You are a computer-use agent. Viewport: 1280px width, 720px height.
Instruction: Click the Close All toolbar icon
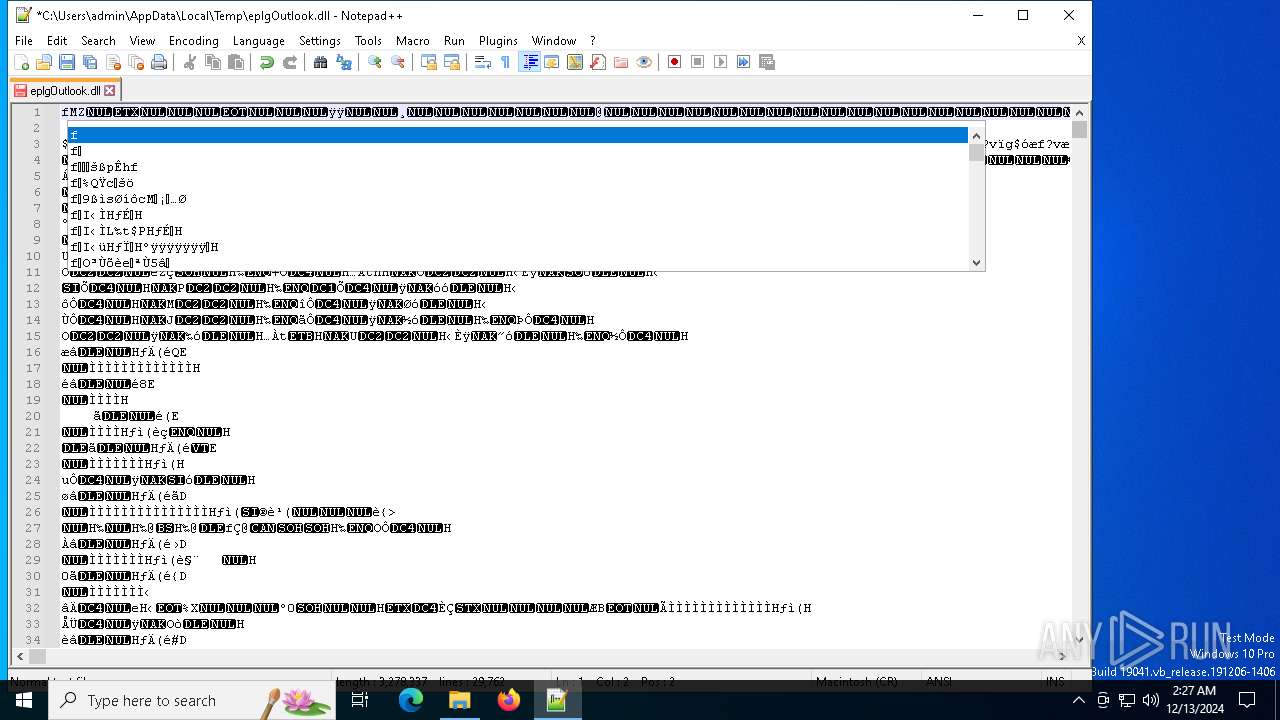pos(136,62)
